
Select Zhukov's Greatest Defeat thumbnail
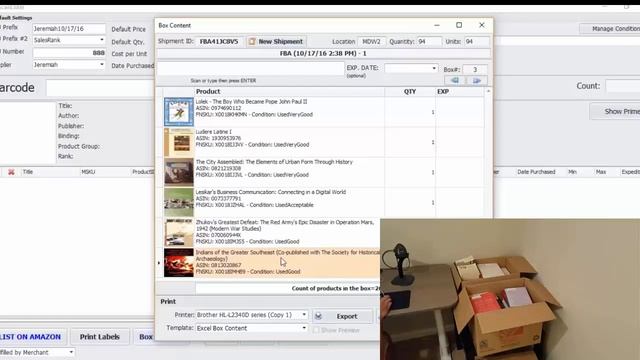click(179, 233)
